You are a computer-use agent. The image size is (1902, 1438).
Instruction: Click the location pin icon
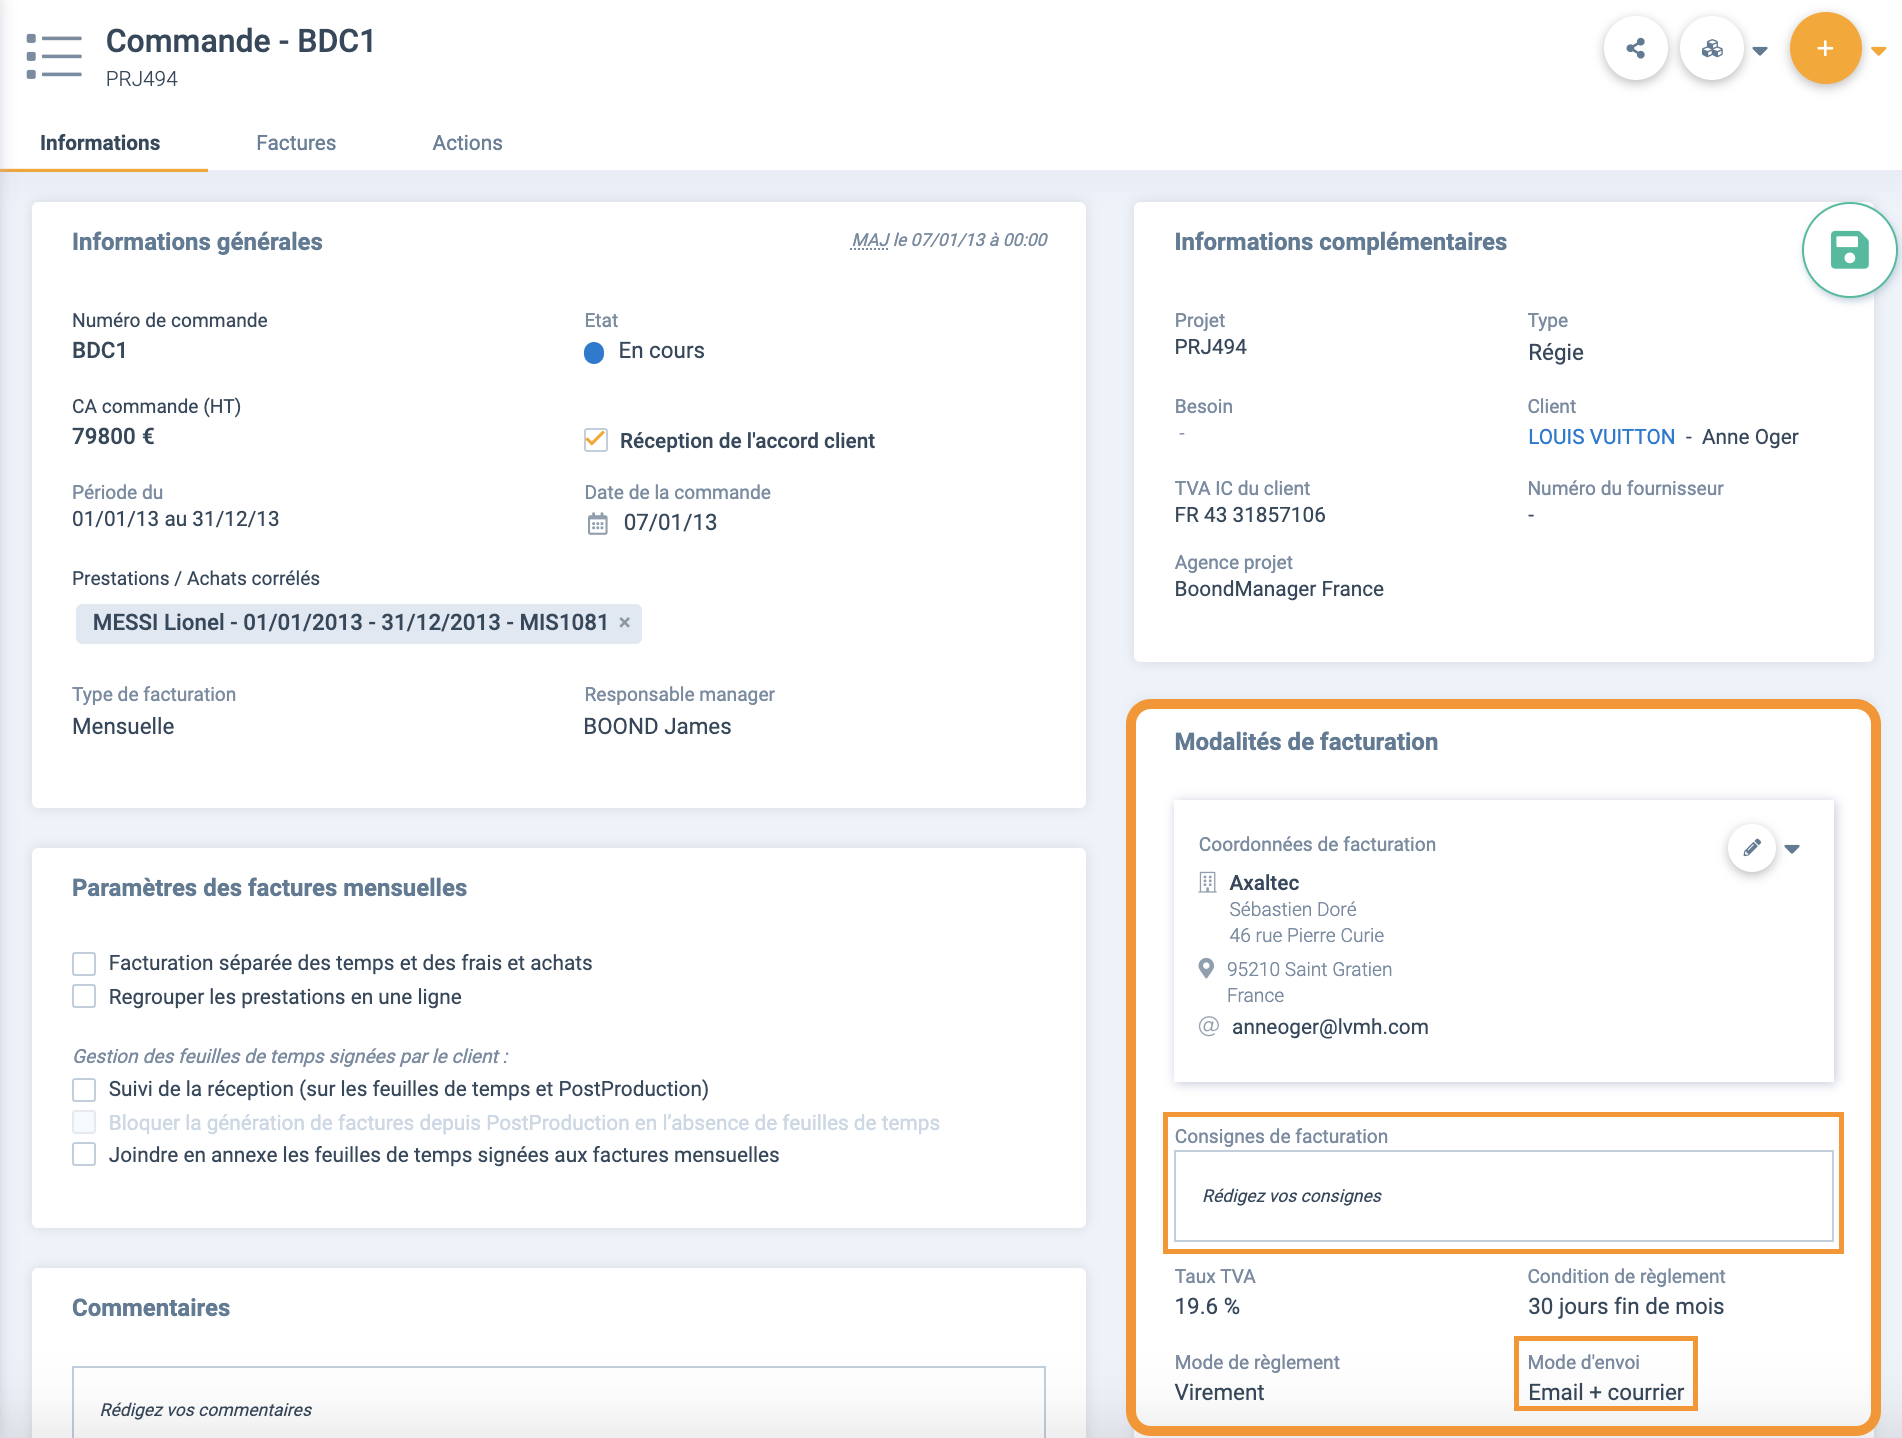1207,968
